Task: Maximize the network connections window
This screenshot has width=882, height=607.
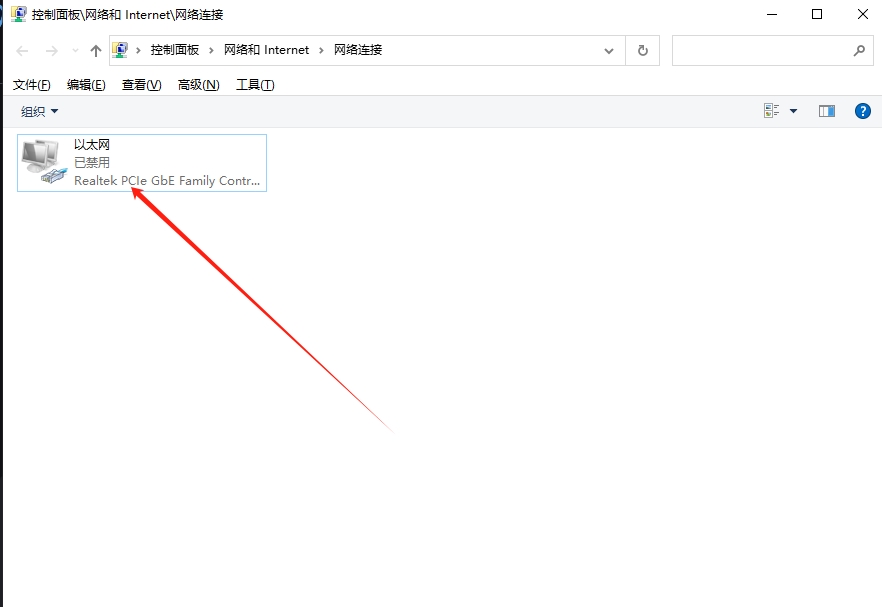Action: tap(817, 14)
